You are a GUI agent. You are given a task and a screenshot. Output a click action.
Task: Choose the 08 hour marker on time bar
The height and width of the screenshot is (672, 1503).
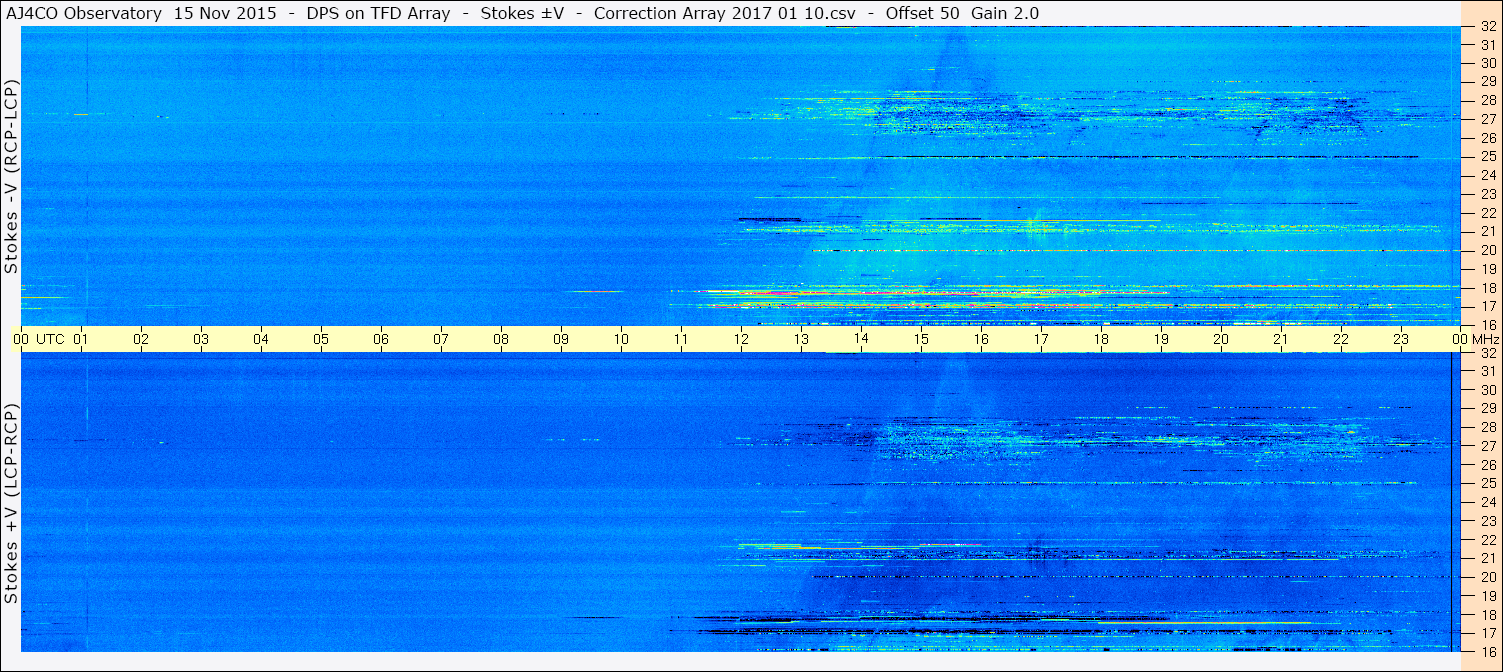[501, 339]
